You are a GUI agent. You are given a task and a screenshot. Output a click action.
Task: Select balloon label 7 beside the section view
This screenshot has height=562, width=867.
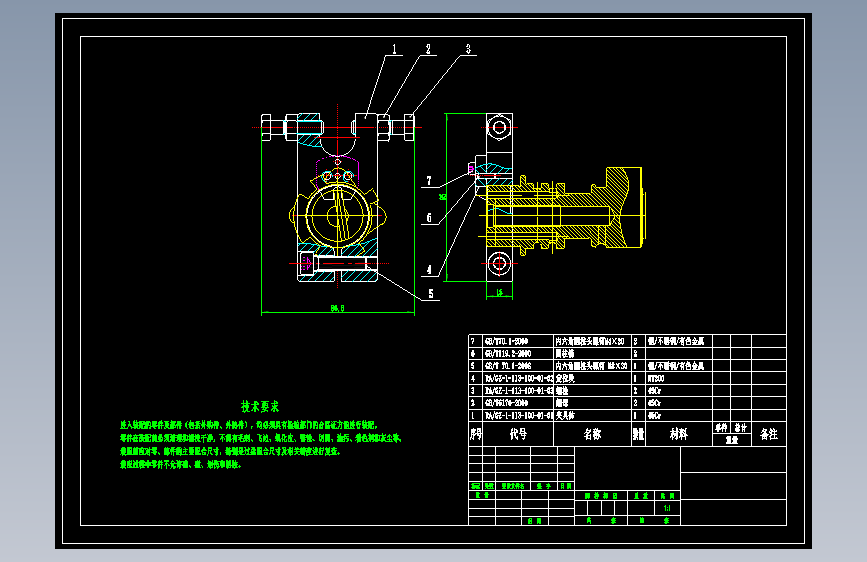click(429, 181)
